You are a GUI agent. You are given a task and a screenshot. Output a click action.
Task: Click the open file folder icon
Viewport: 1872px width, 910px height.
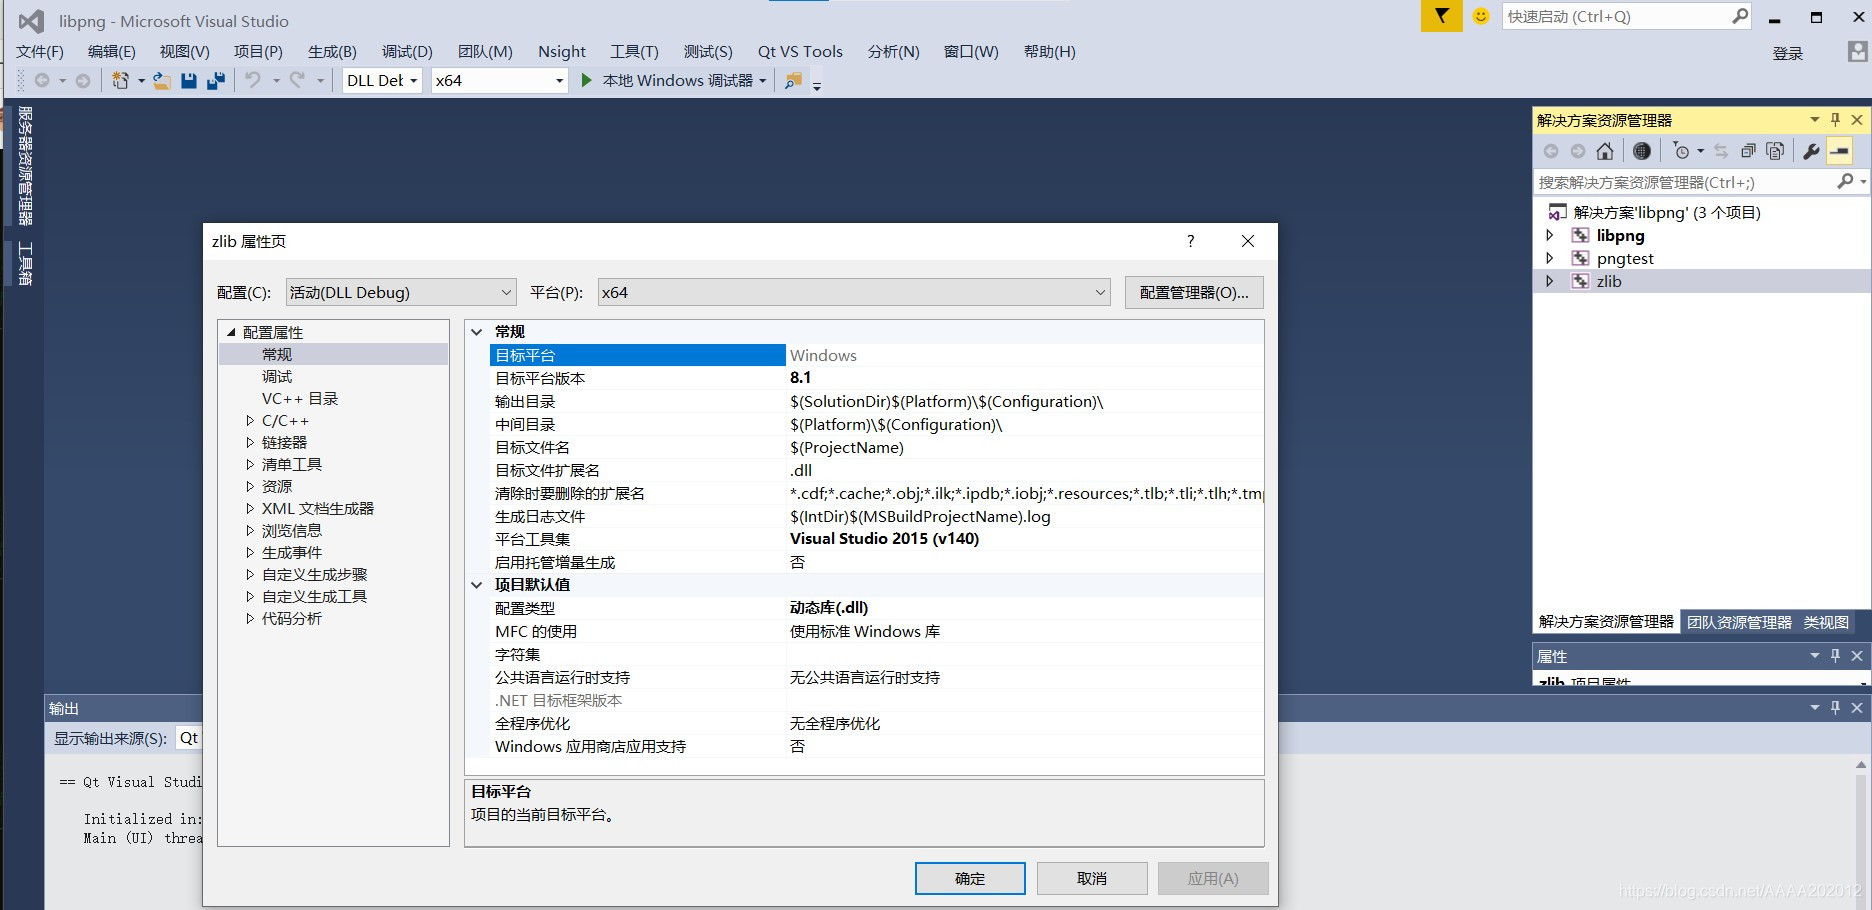tap(162, 81)
